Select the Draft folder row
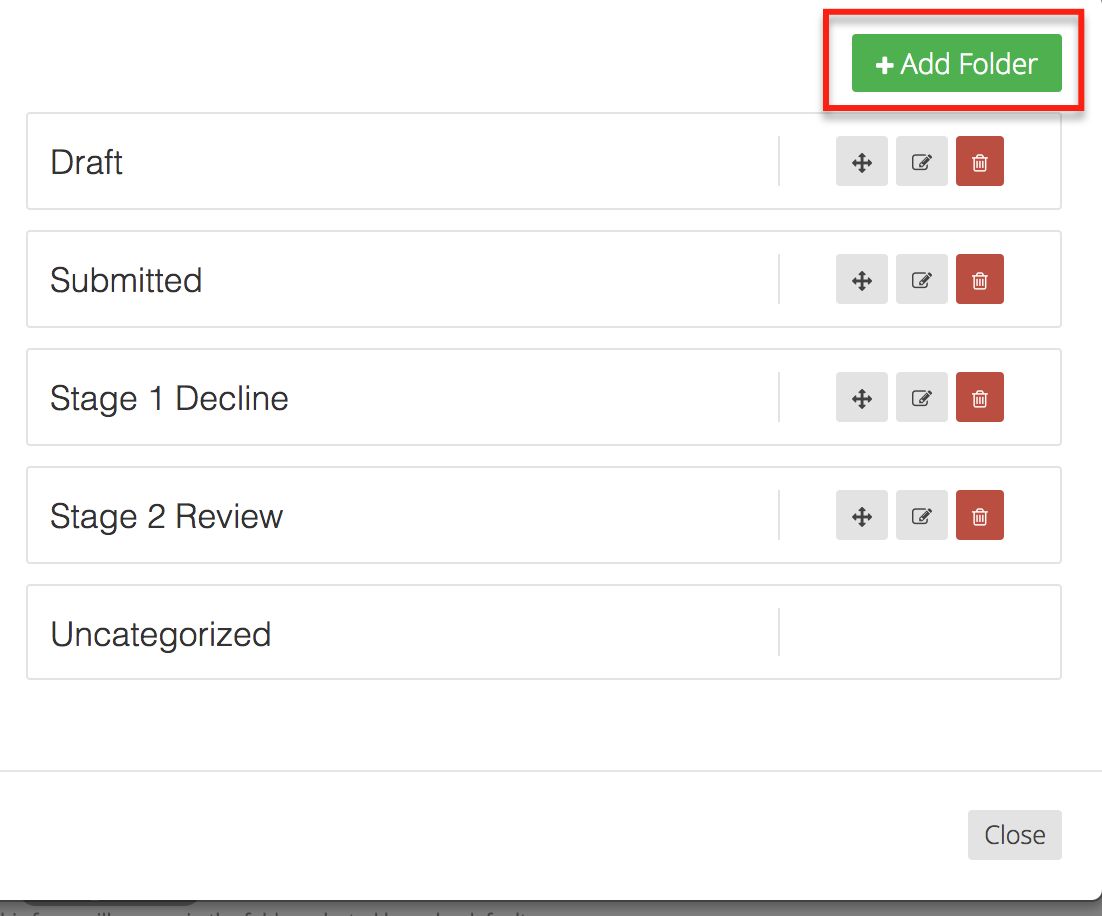 [x=400, y=161]
